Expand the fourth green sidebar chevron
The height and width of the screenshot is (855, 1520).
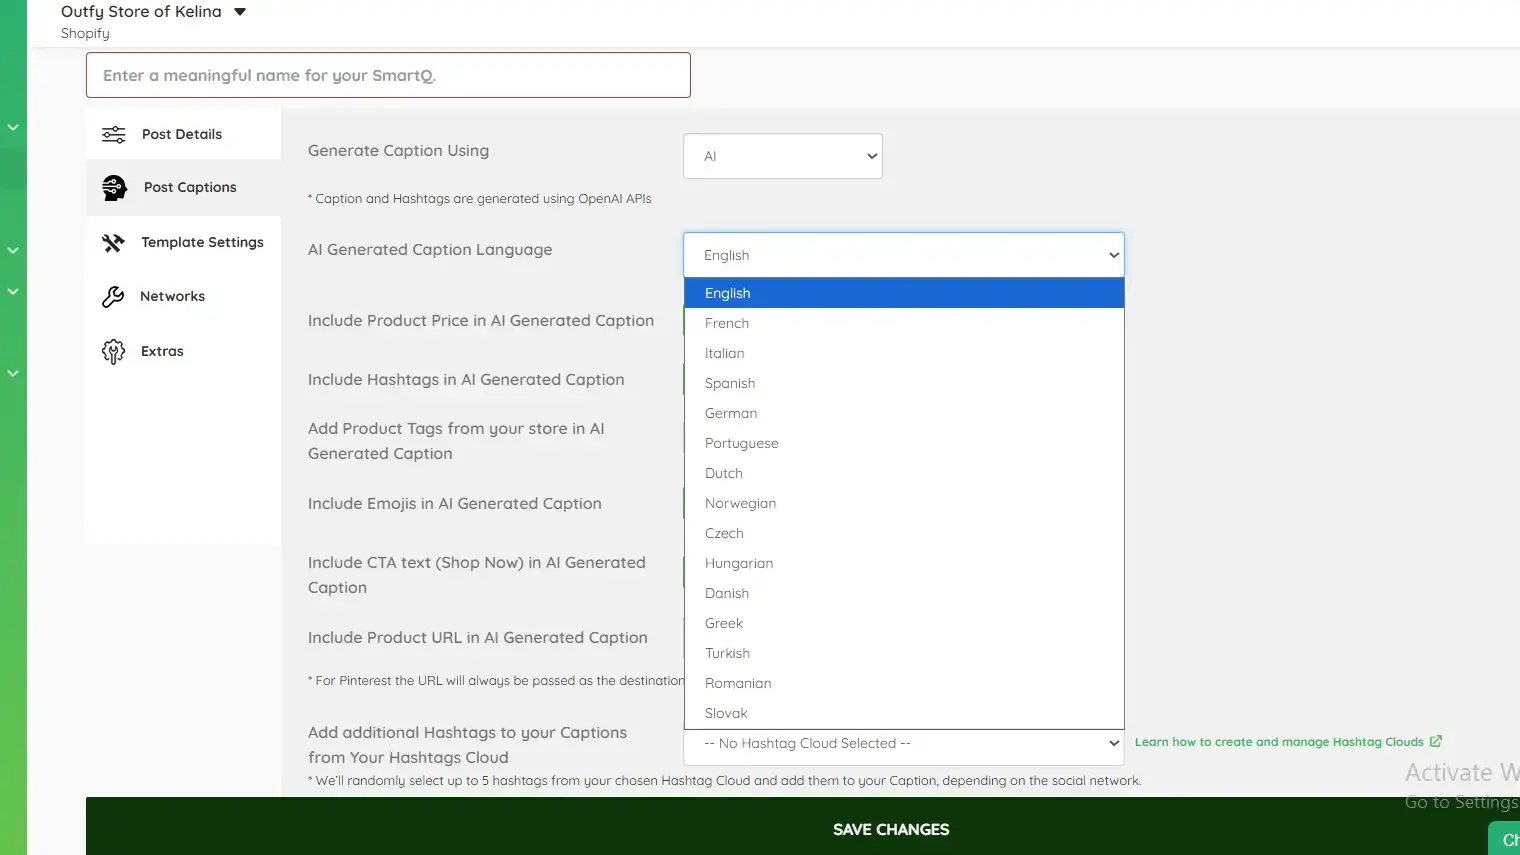(x=13, y=373)
